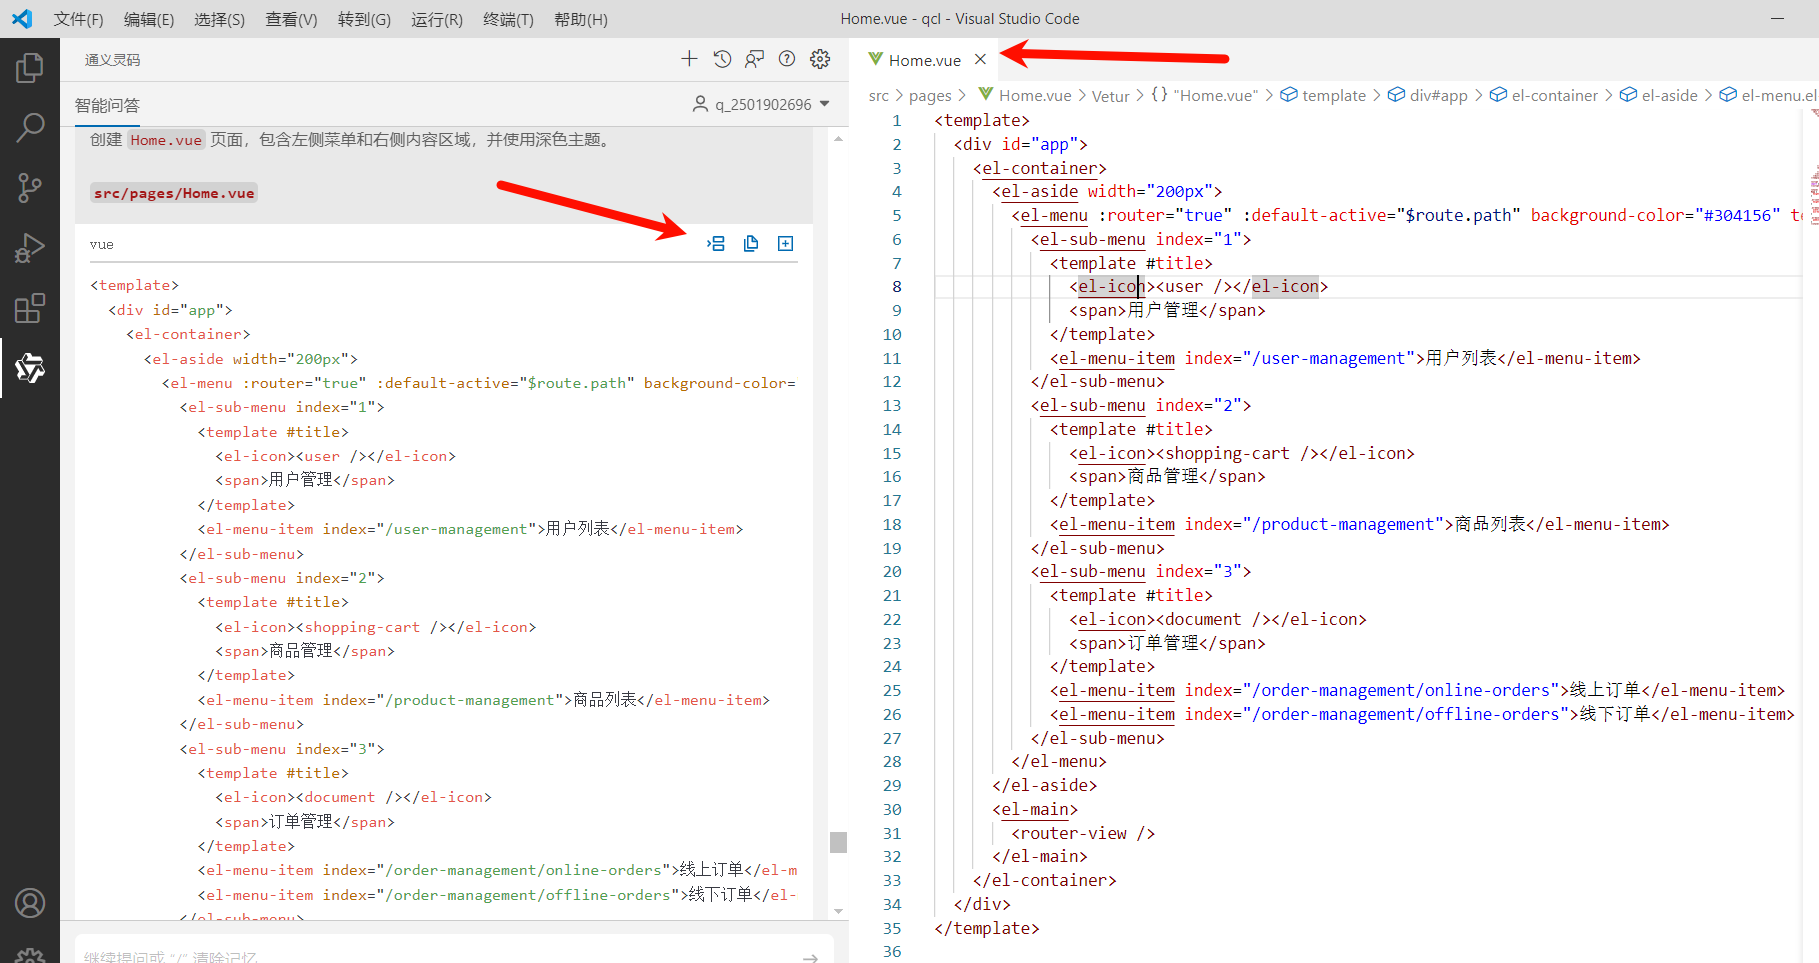Click the div#app breadcrumb segment
Screen dimensions: 1819x963
tap(1427, 95)
